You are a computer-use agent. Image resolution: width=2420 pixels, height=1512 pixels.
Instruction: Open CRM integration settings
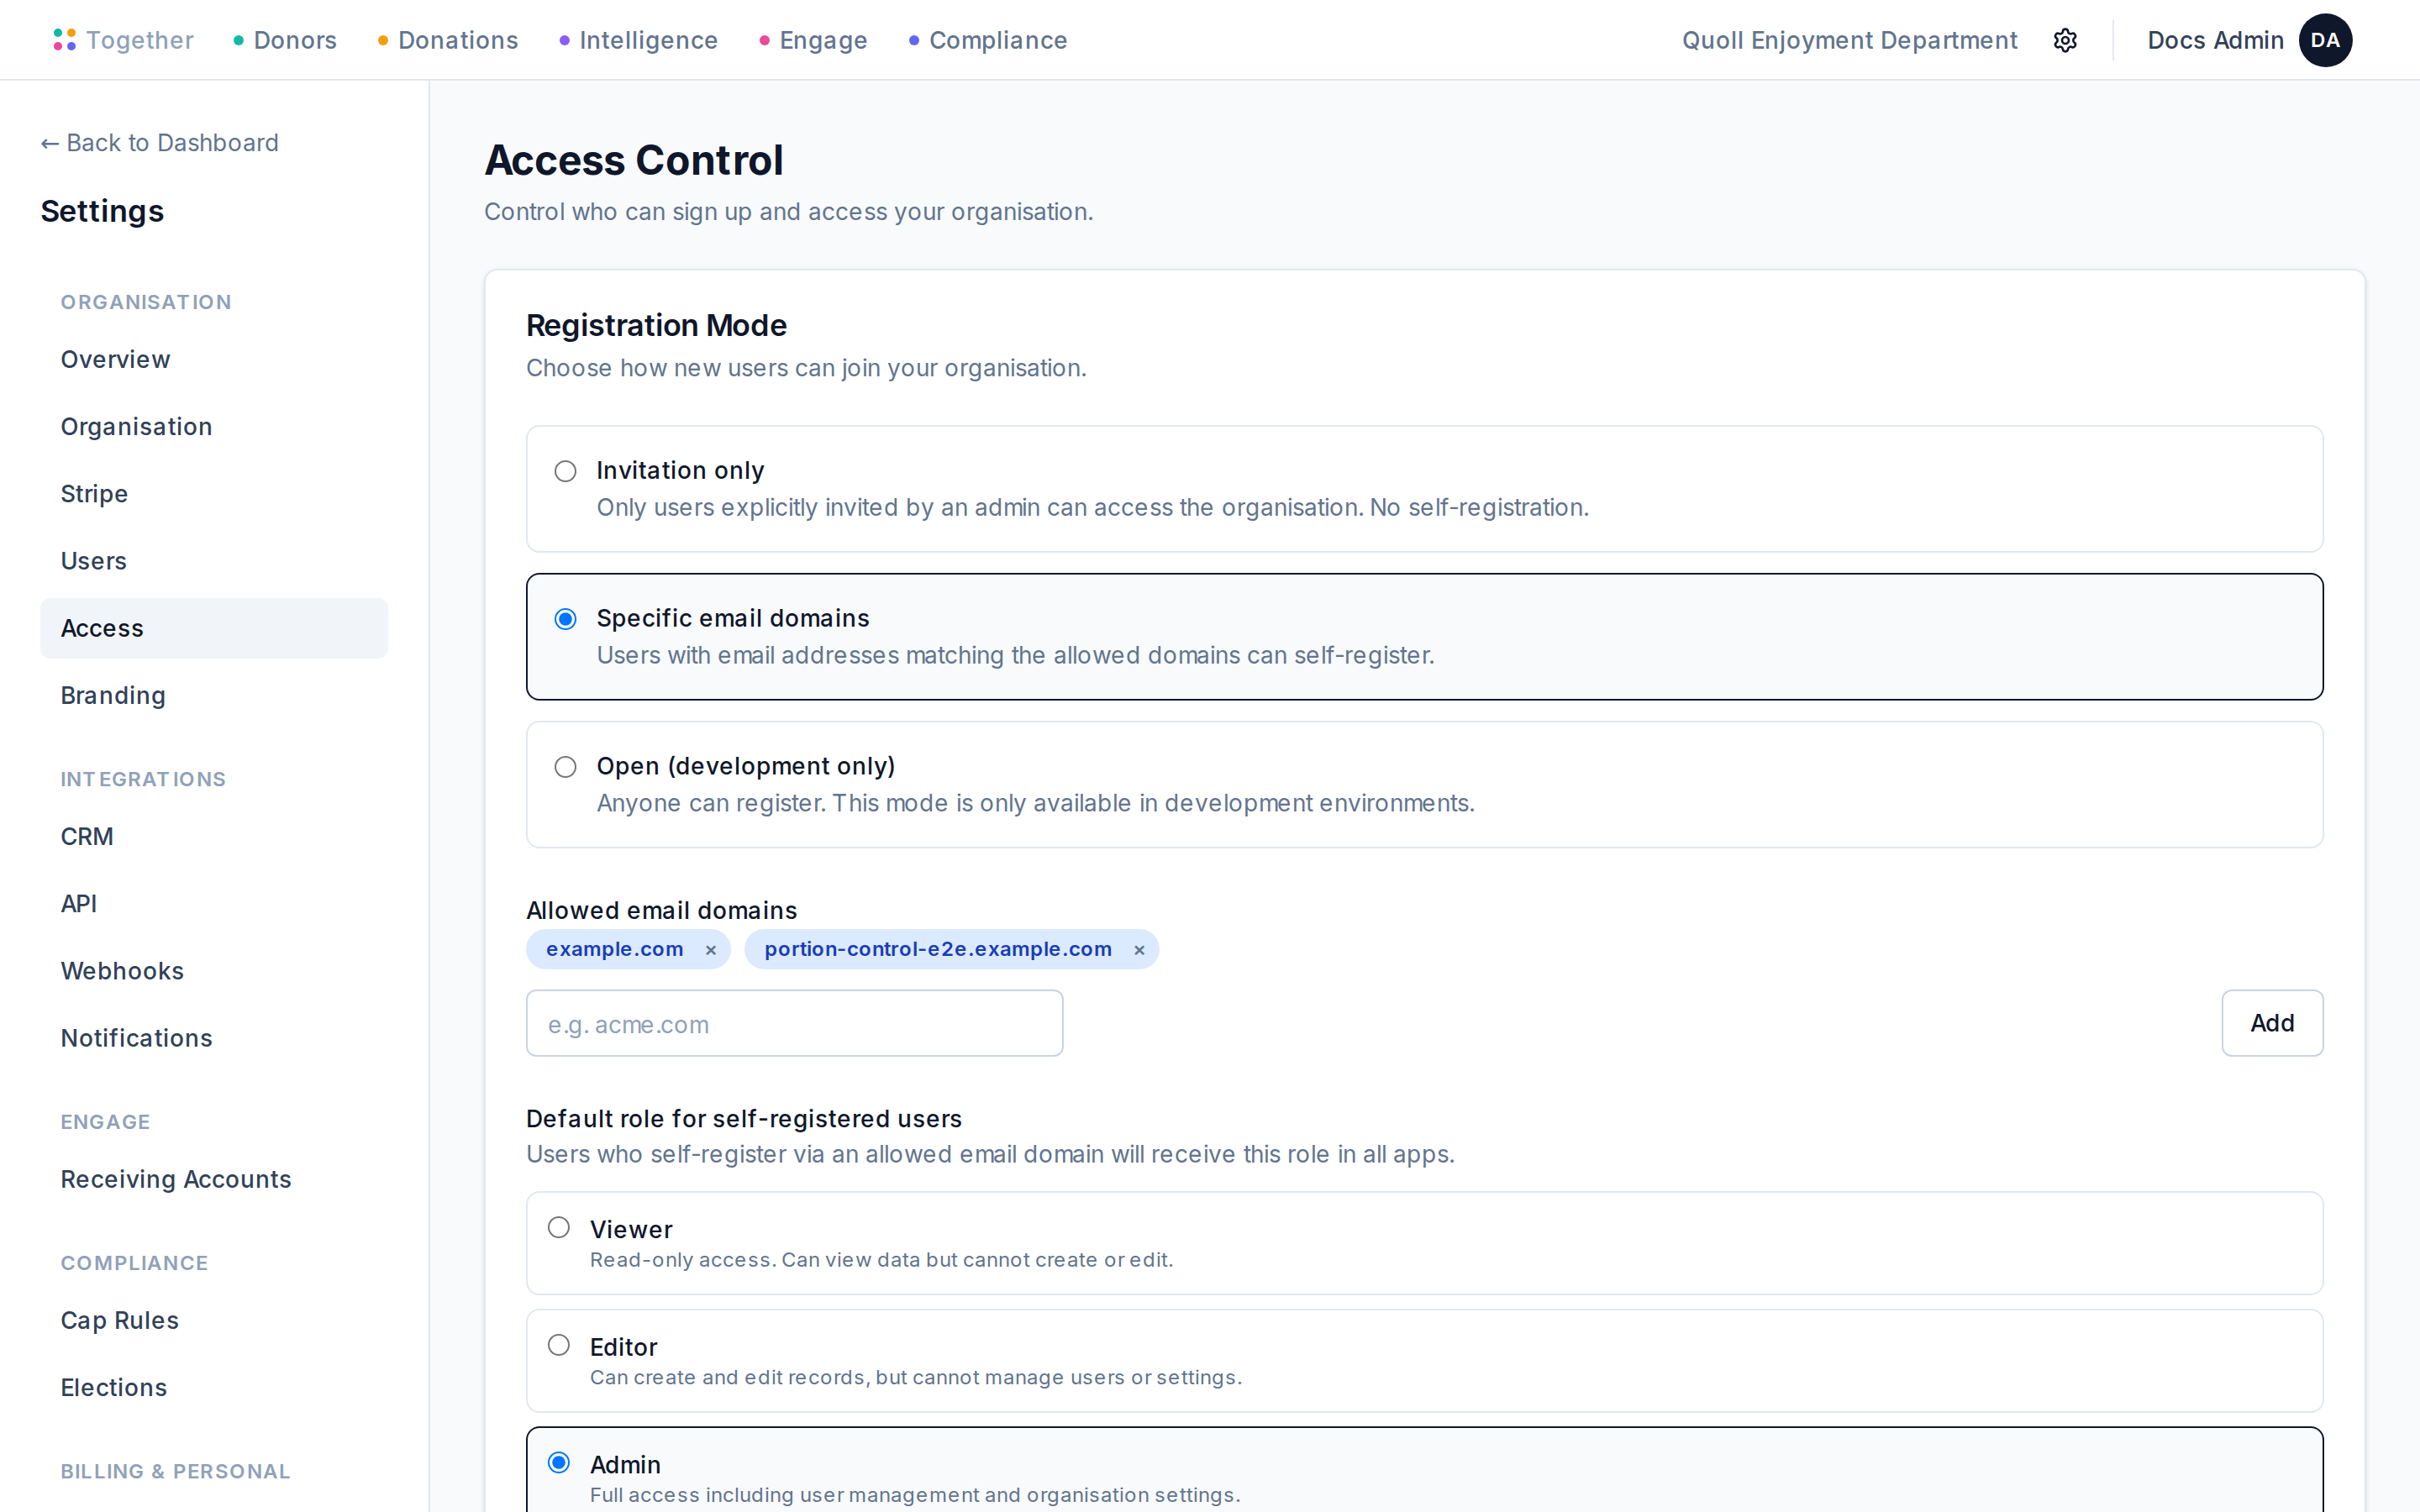(214, 836)
